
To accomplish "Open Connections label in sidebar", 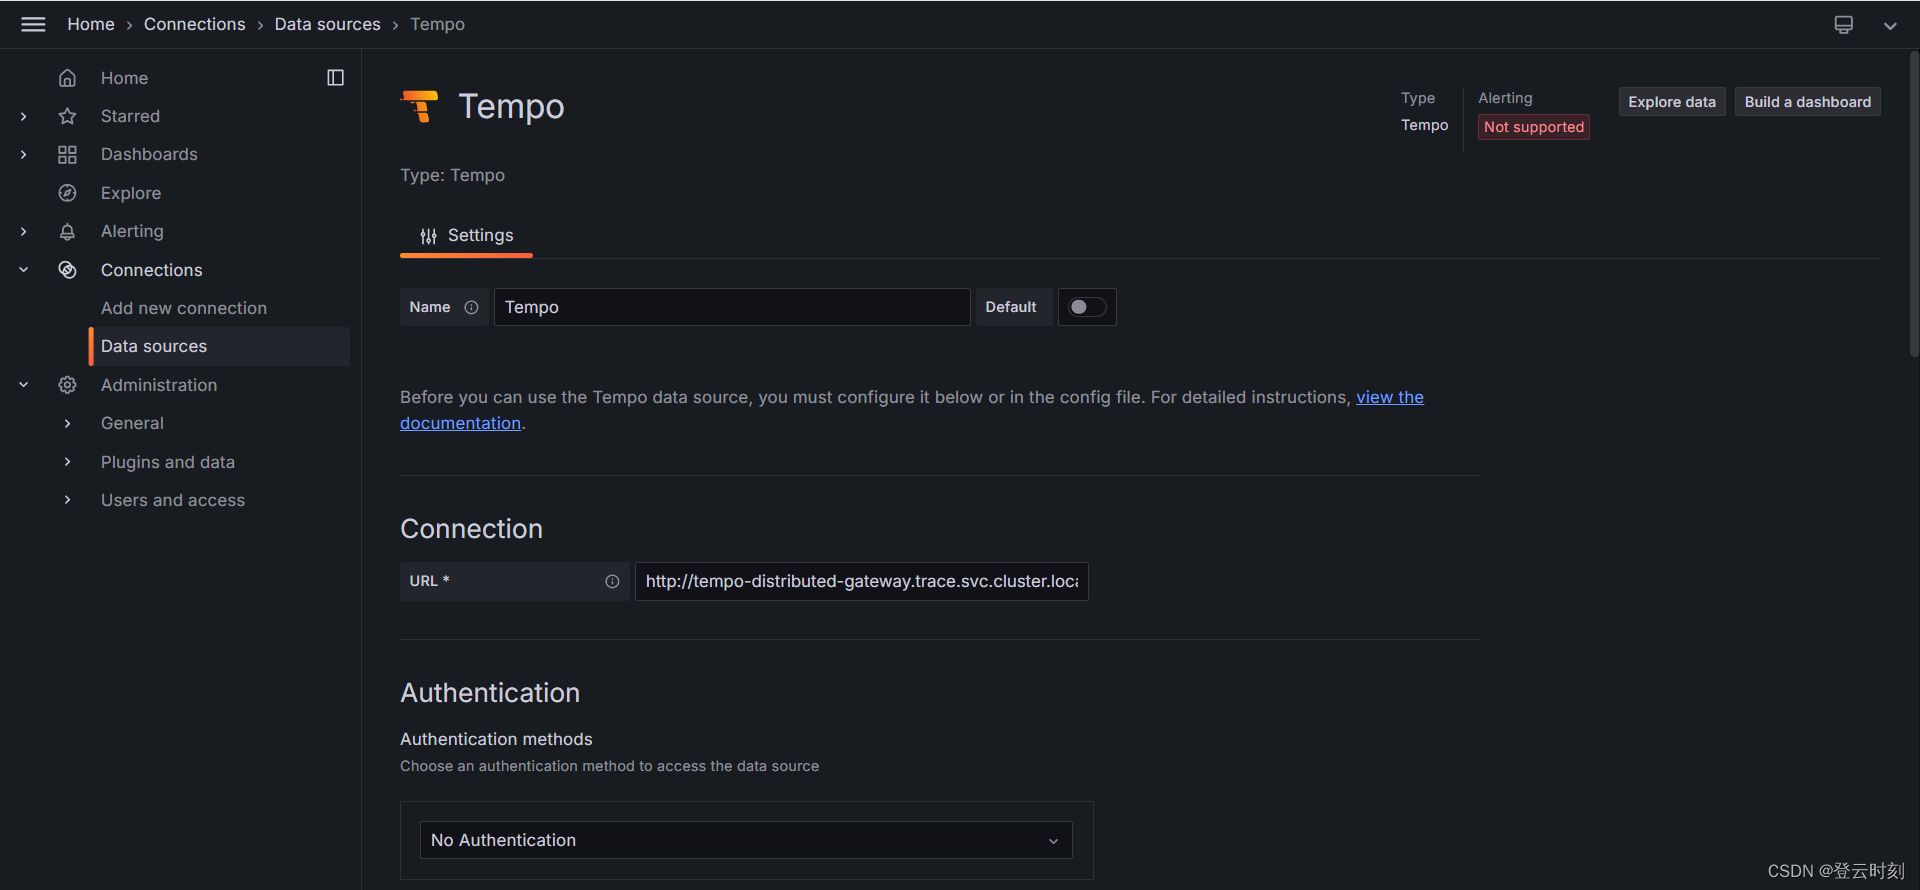I will pos(151,270).
